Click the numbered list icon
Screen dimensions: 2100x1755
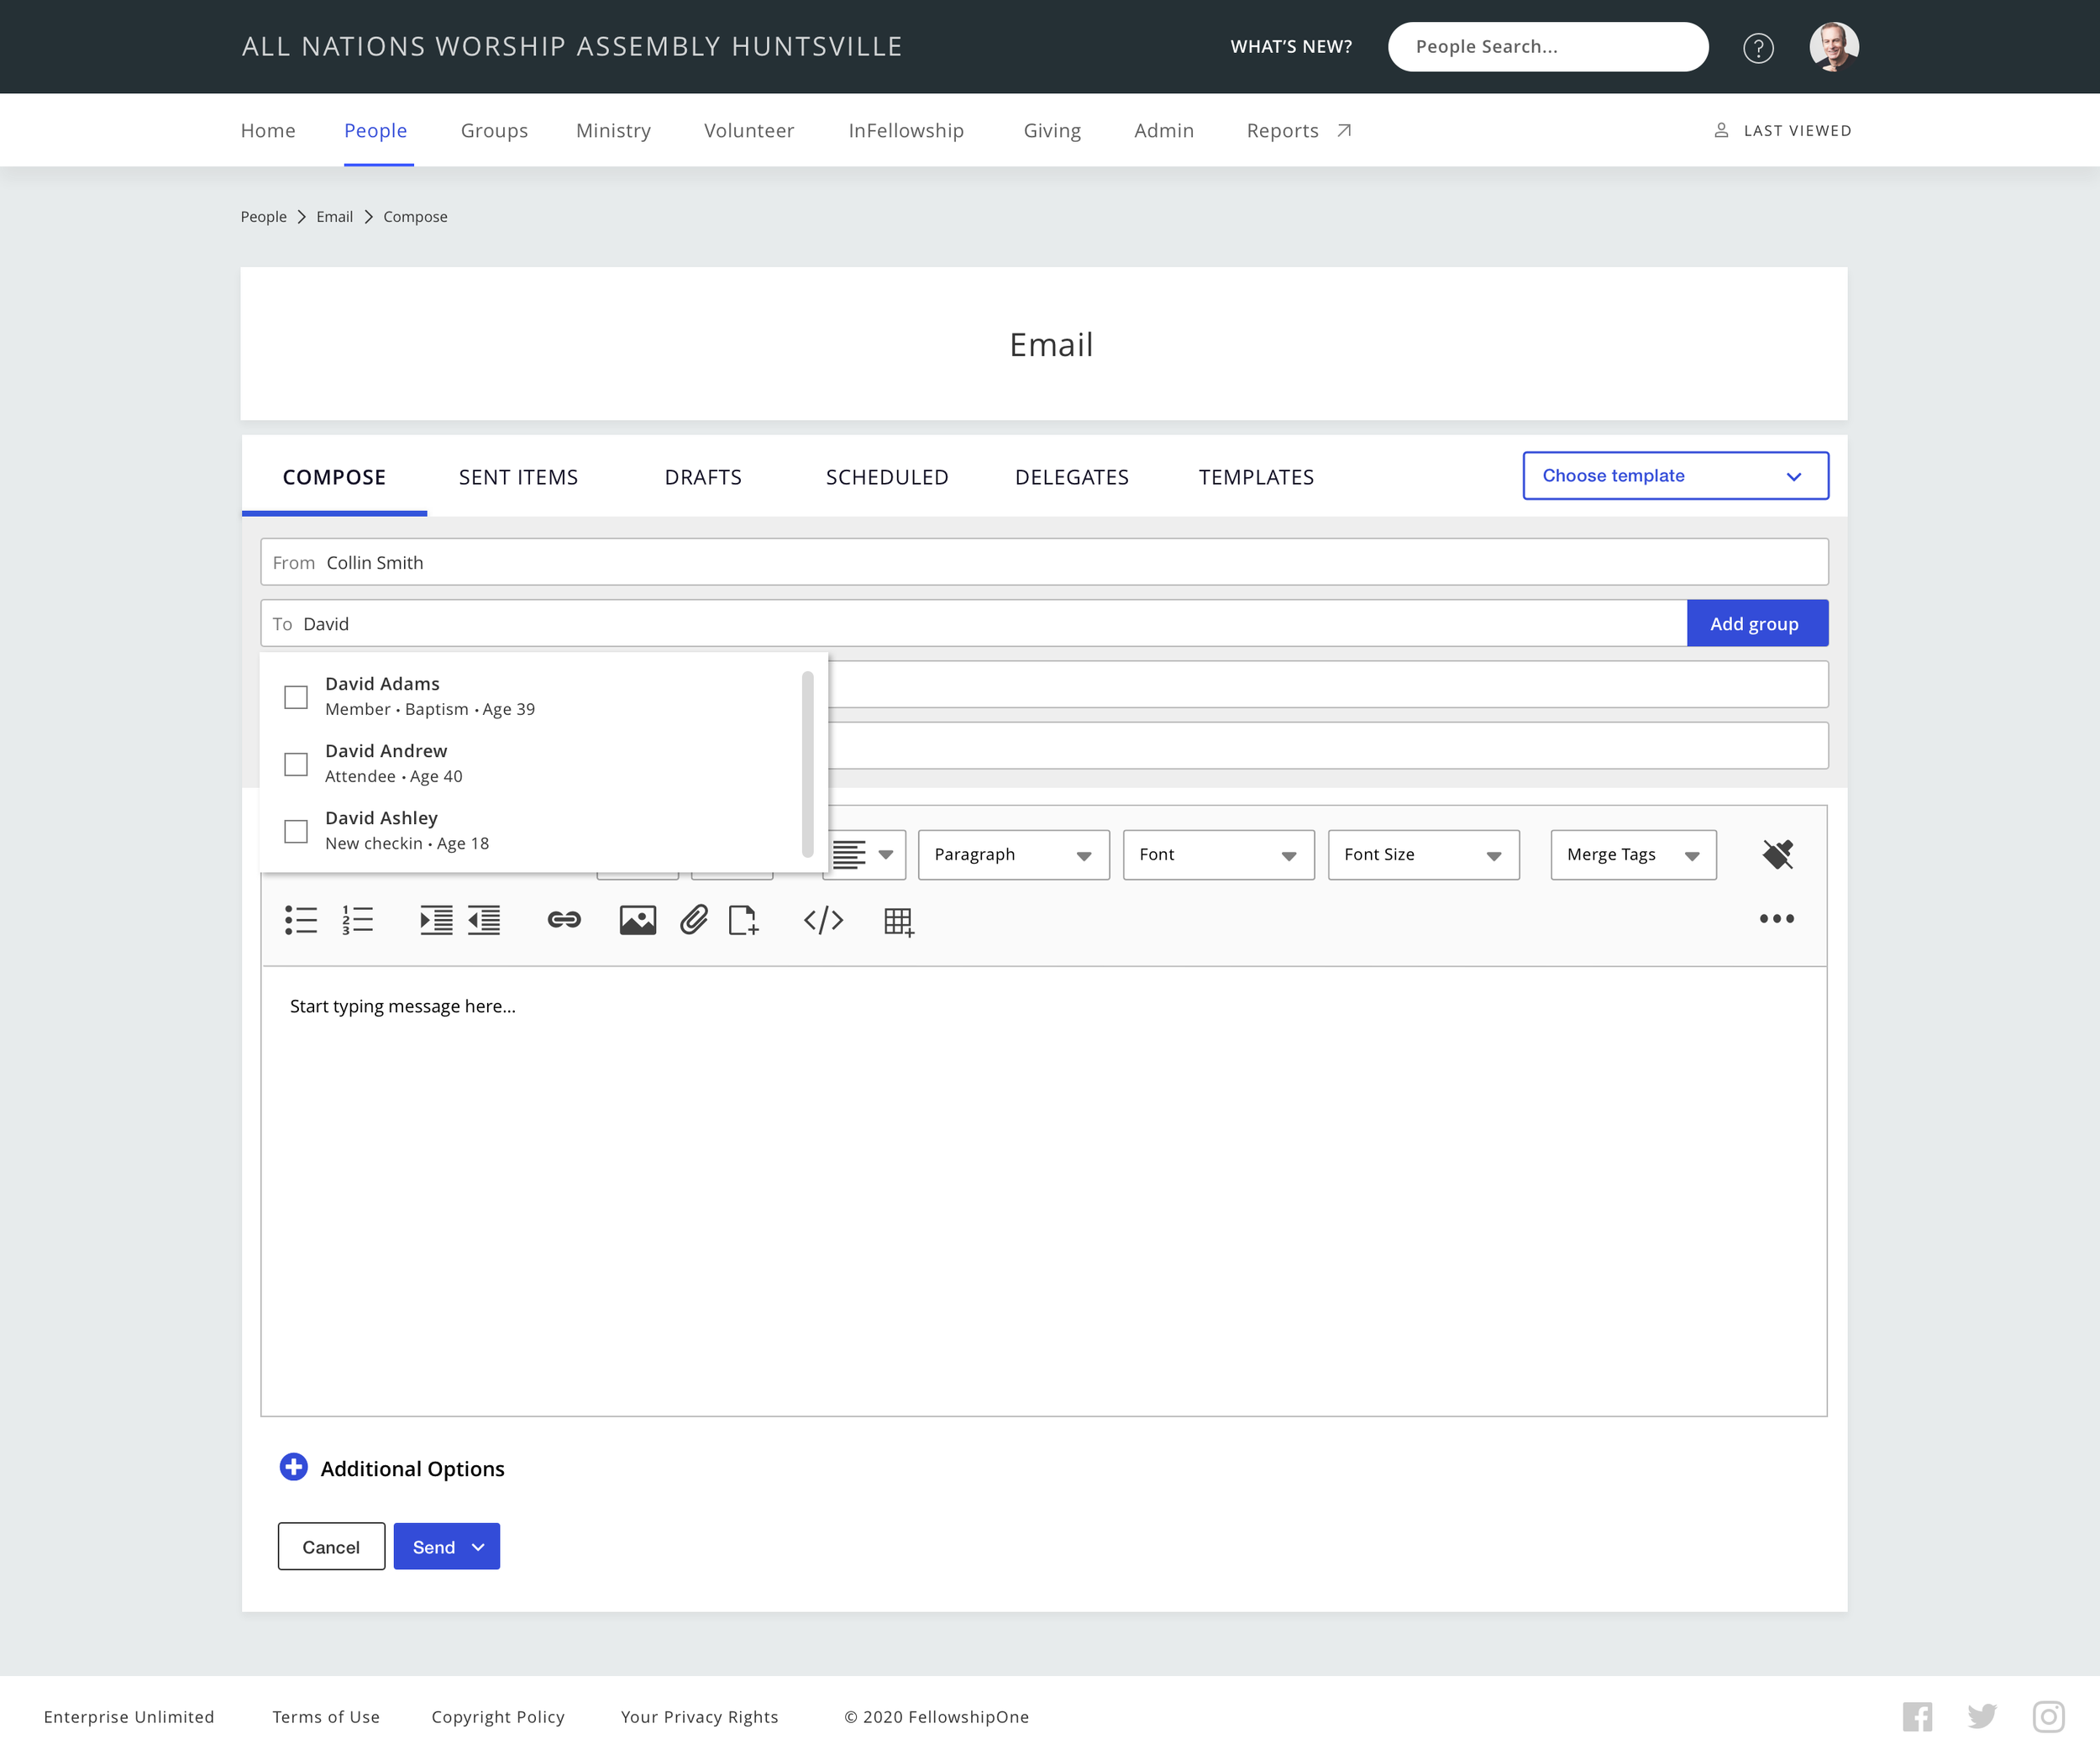coord(357,920)
